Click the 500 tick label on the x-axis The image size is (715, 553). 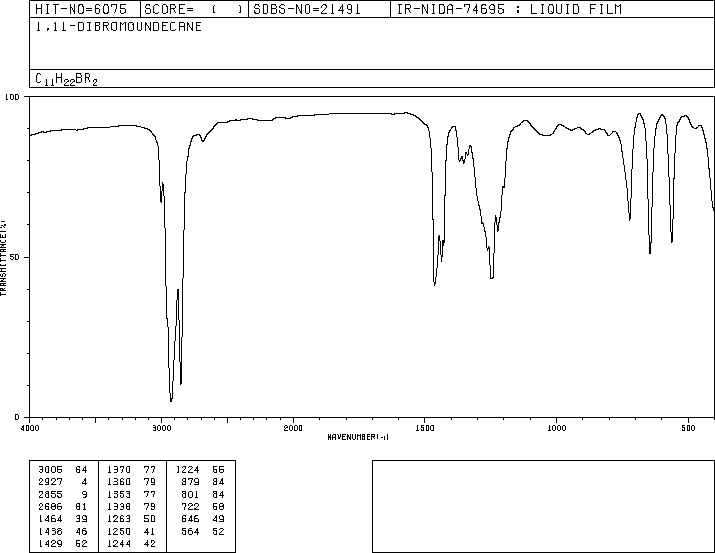689,428
